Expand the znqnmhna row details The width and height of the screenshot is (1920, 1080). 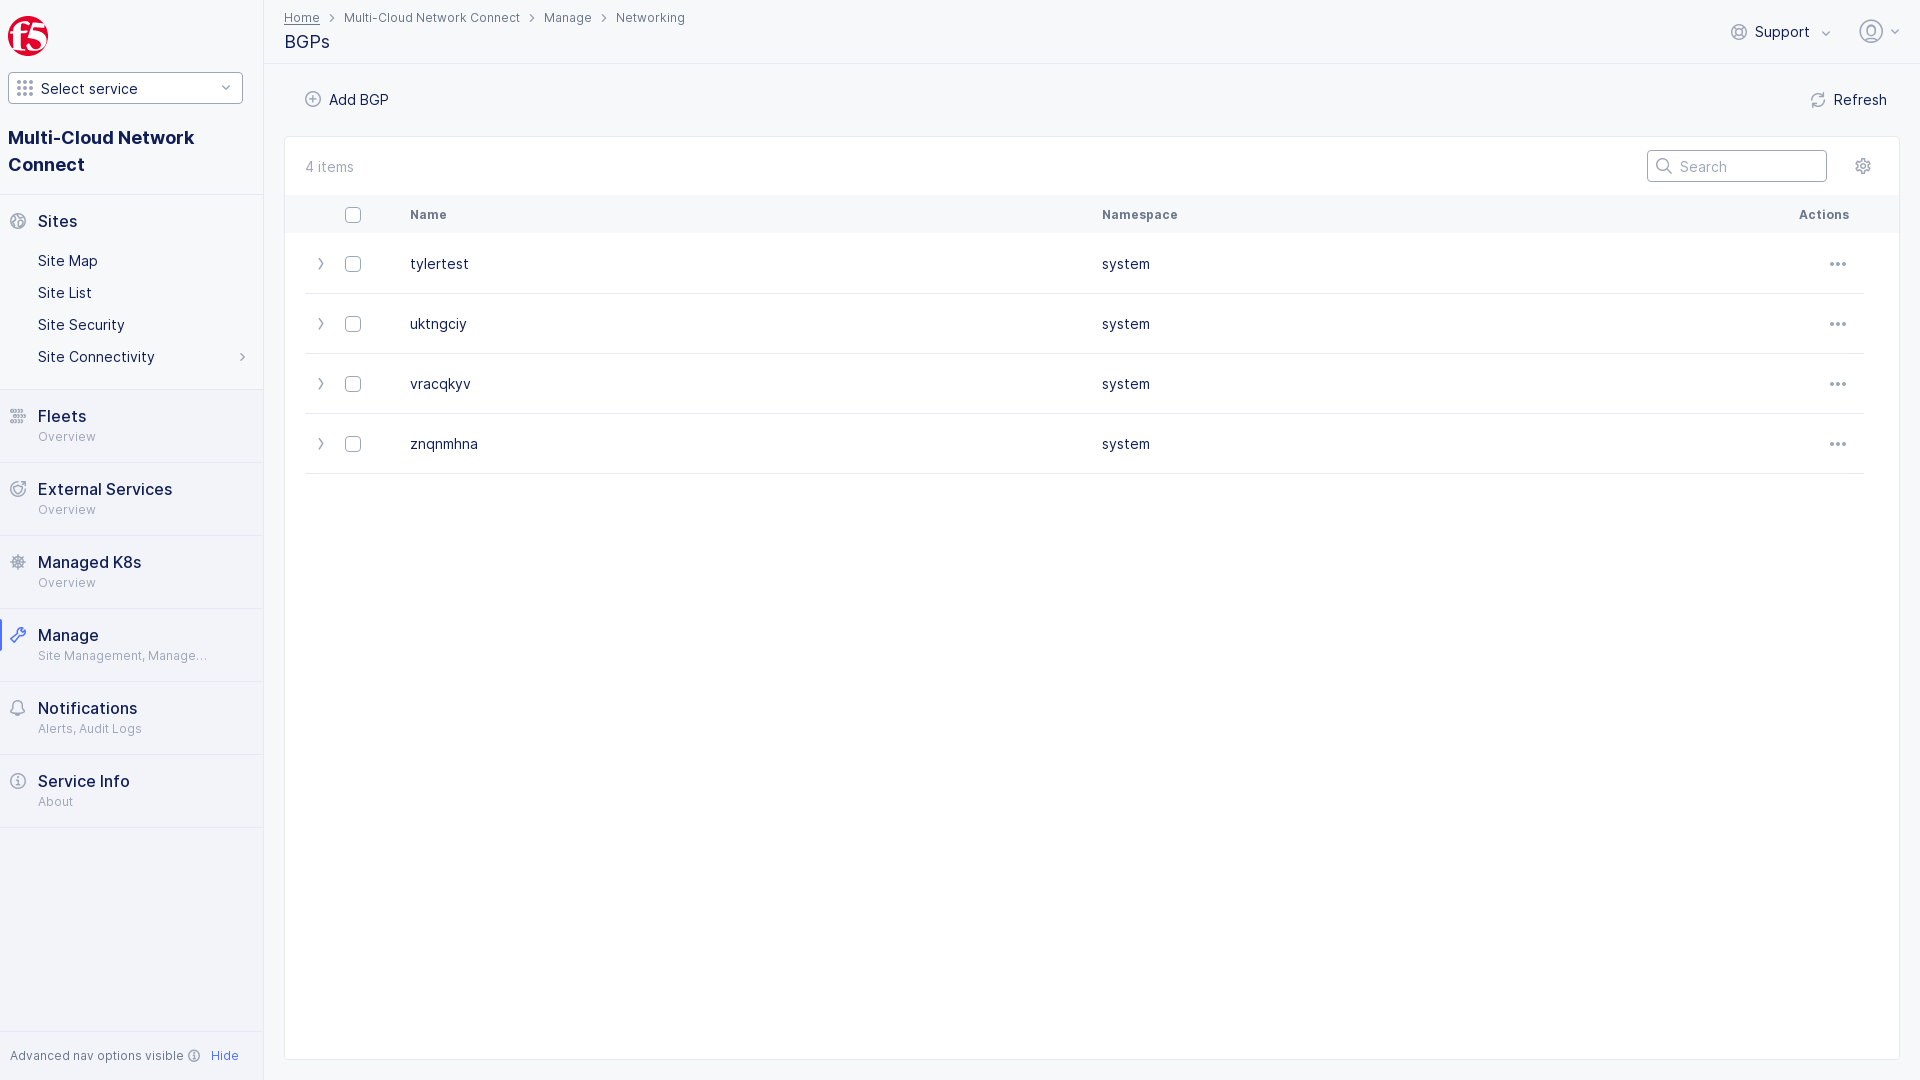coord(321,444)
